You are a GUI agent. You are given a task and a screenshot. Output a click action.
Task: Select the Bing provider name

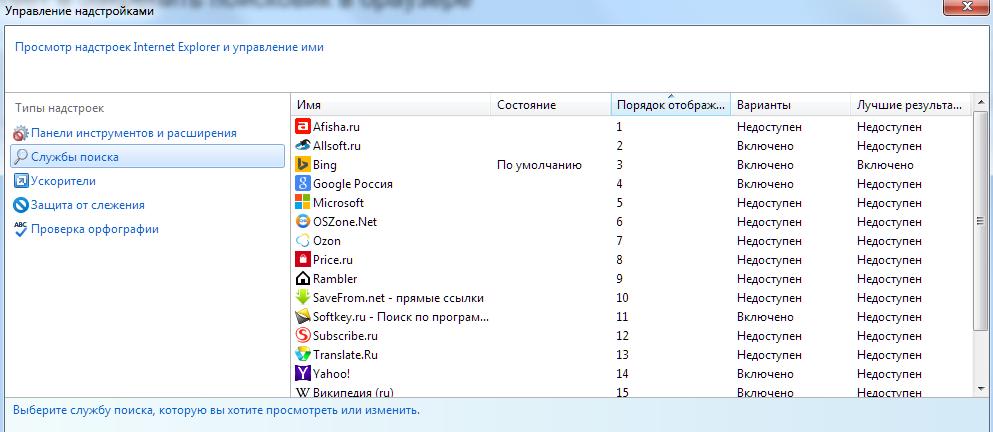325,165
